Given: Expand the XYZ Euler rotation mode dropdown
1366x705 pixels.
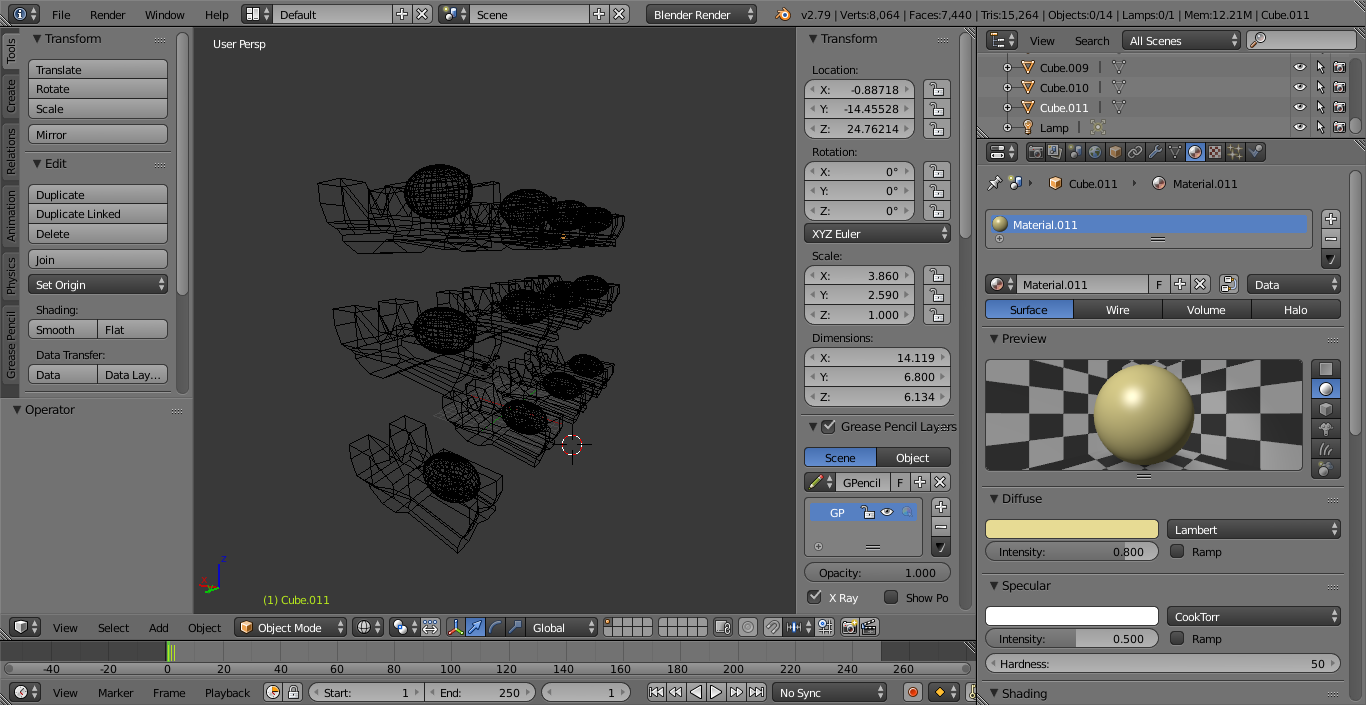Looking at the screenshot, I should click(877, 233).
